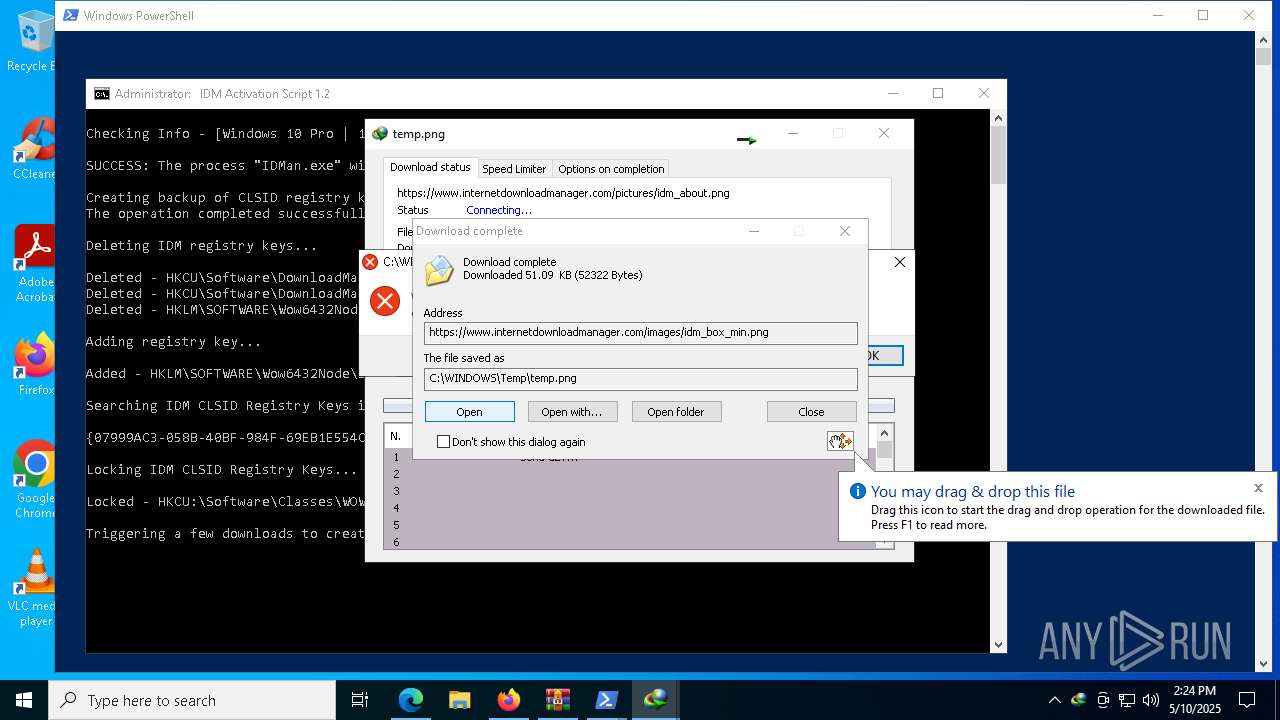
Task: Click the N. column header in connections list
Action: (x=396, y=436)
